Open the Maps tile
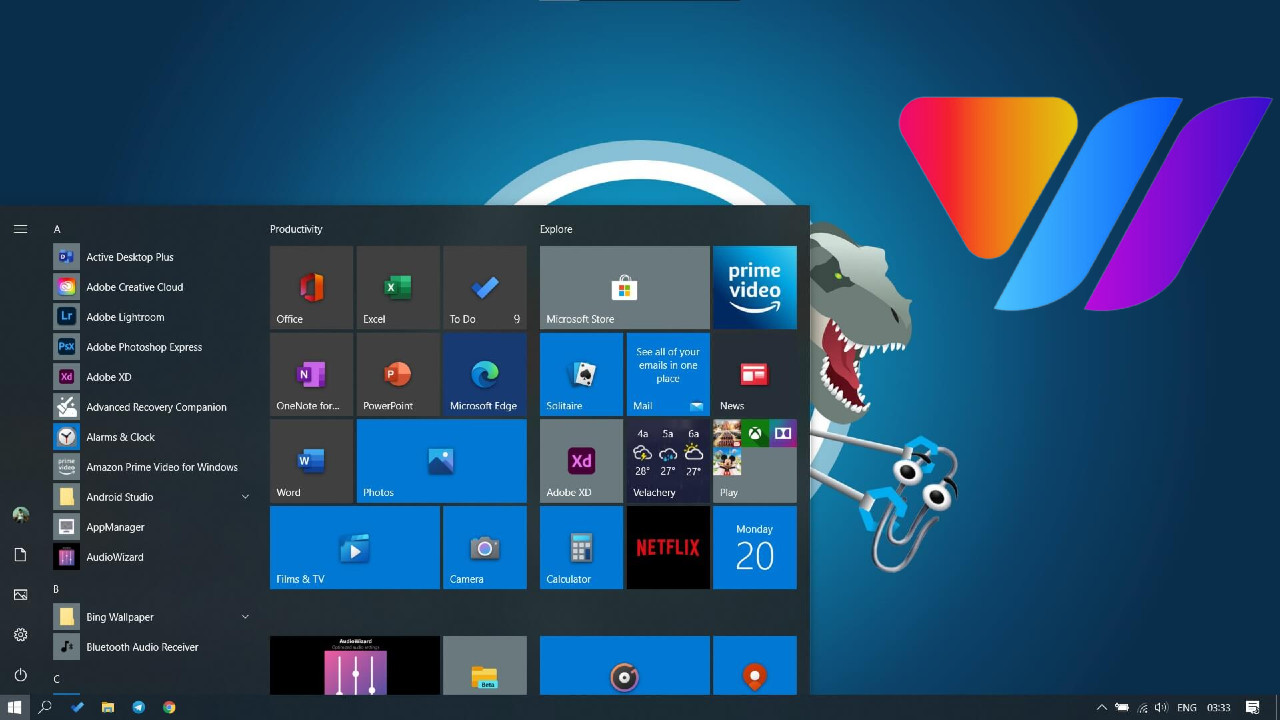 (755, 665)
